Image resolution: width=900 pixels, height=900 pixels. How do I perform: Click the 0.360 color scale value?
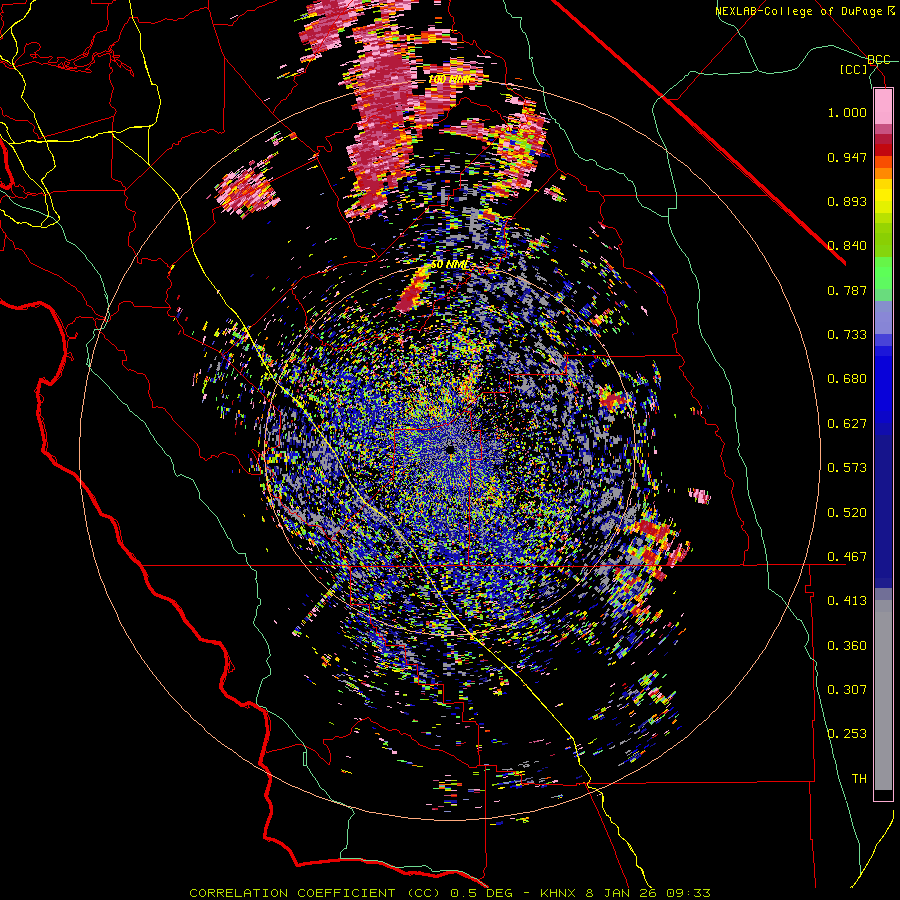pos(847,646)
